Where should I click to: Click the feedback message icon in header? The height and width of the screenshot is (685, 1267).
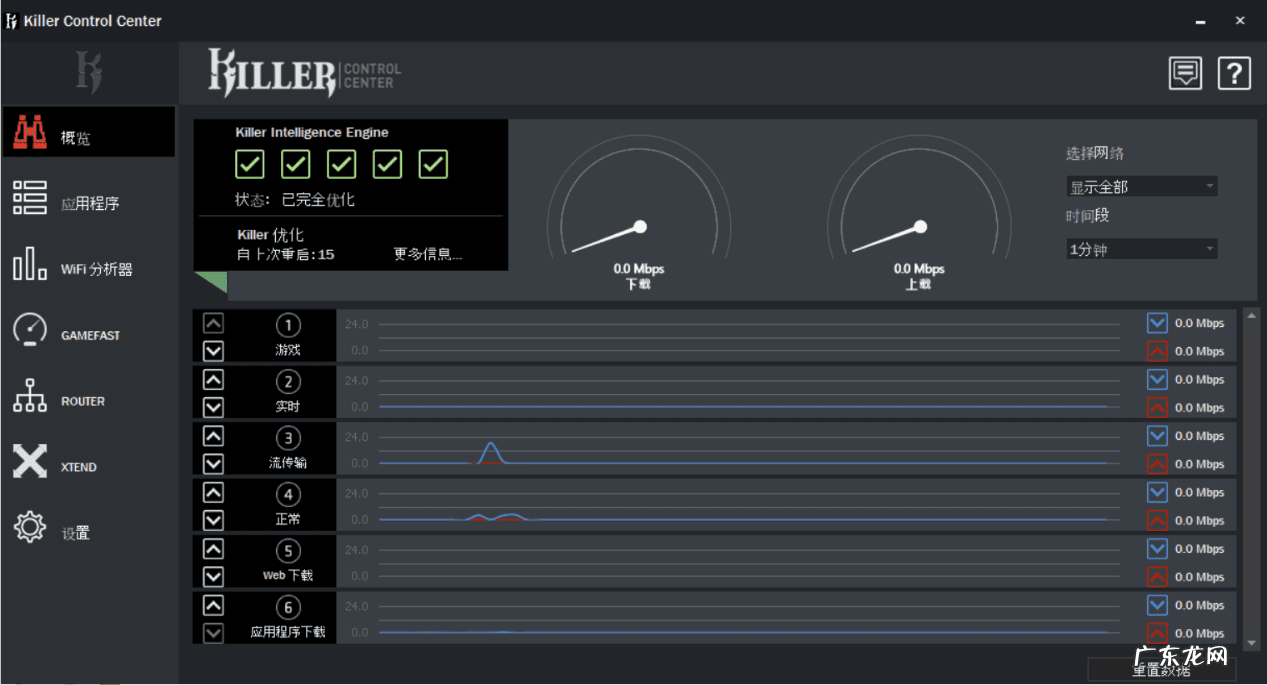click(1186, 73)
